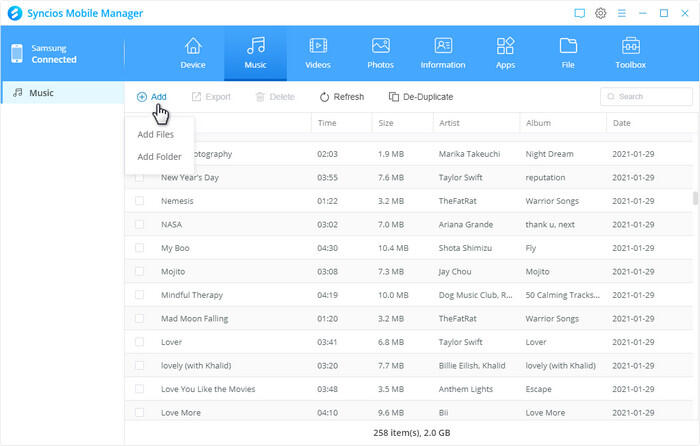Click artist 'Jay Chou'
Screen dimensions: 700x446
pyautogui.click(x=455, y=271)
